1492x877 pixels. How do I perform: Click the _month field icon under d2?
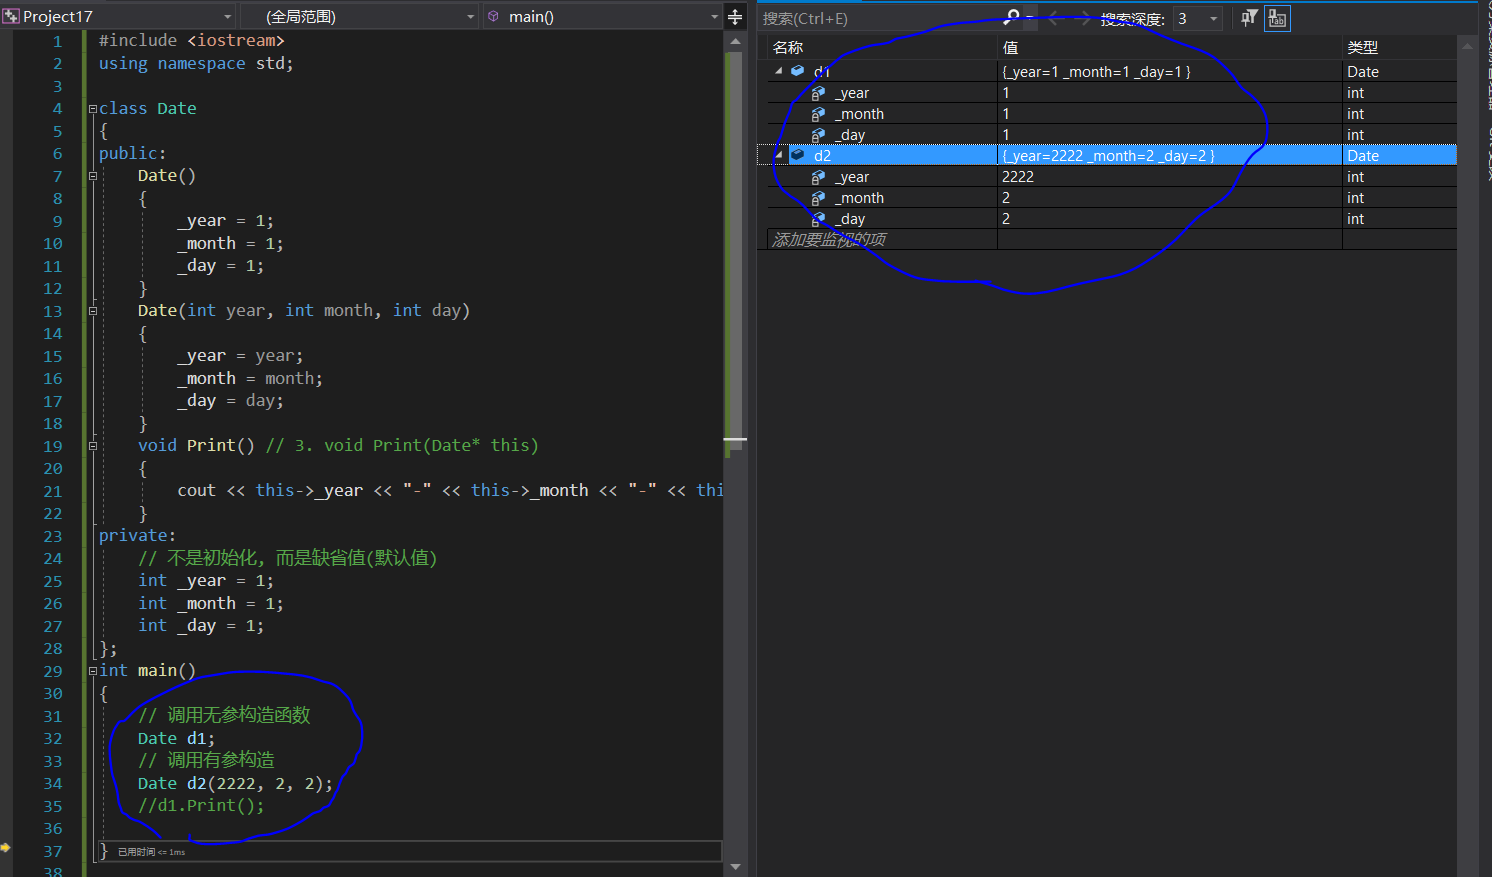[818, 198]
